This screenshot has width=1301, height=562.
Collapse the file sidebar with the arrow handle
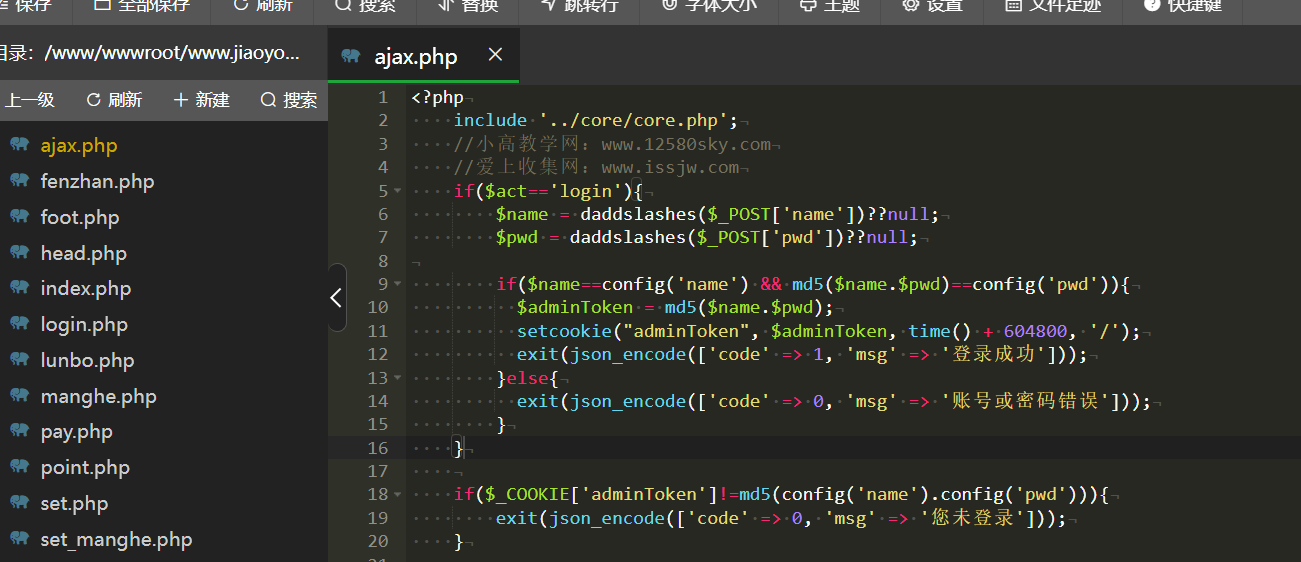(x=336, y=297)
